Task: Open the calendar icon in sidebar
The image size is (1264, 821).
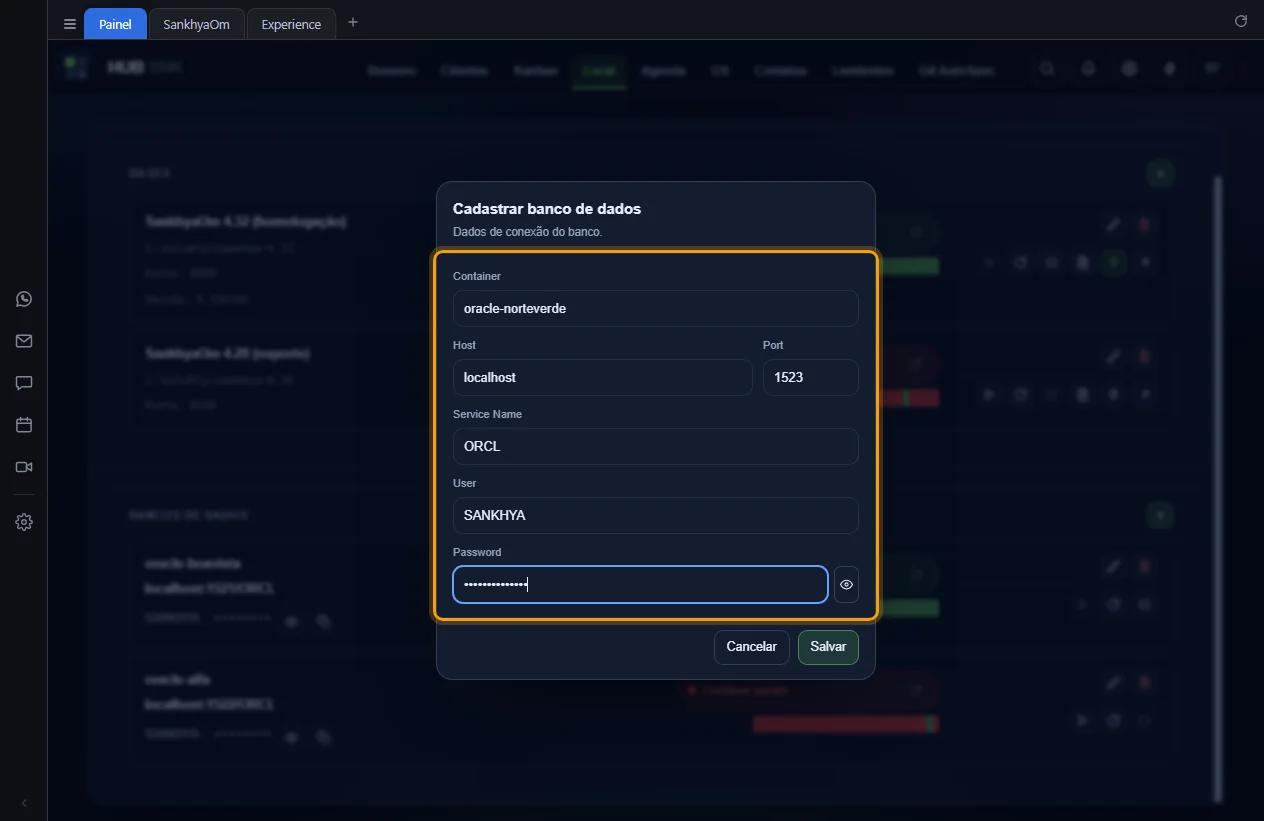Action: (24, 425)
